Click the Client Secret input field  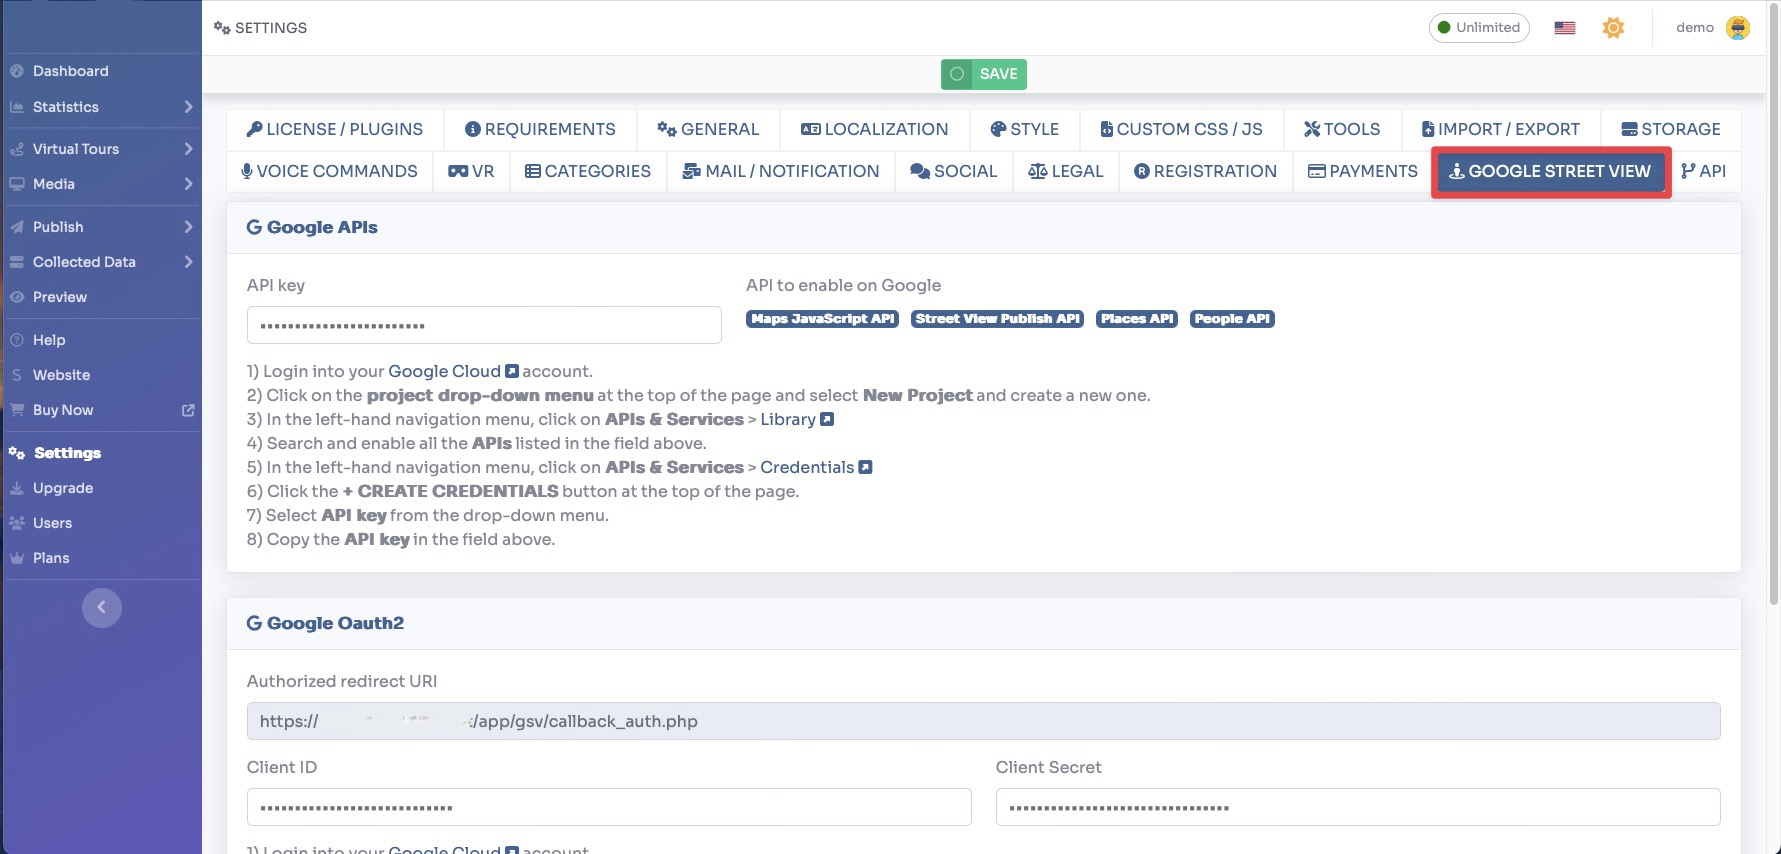pos(1357,807)
